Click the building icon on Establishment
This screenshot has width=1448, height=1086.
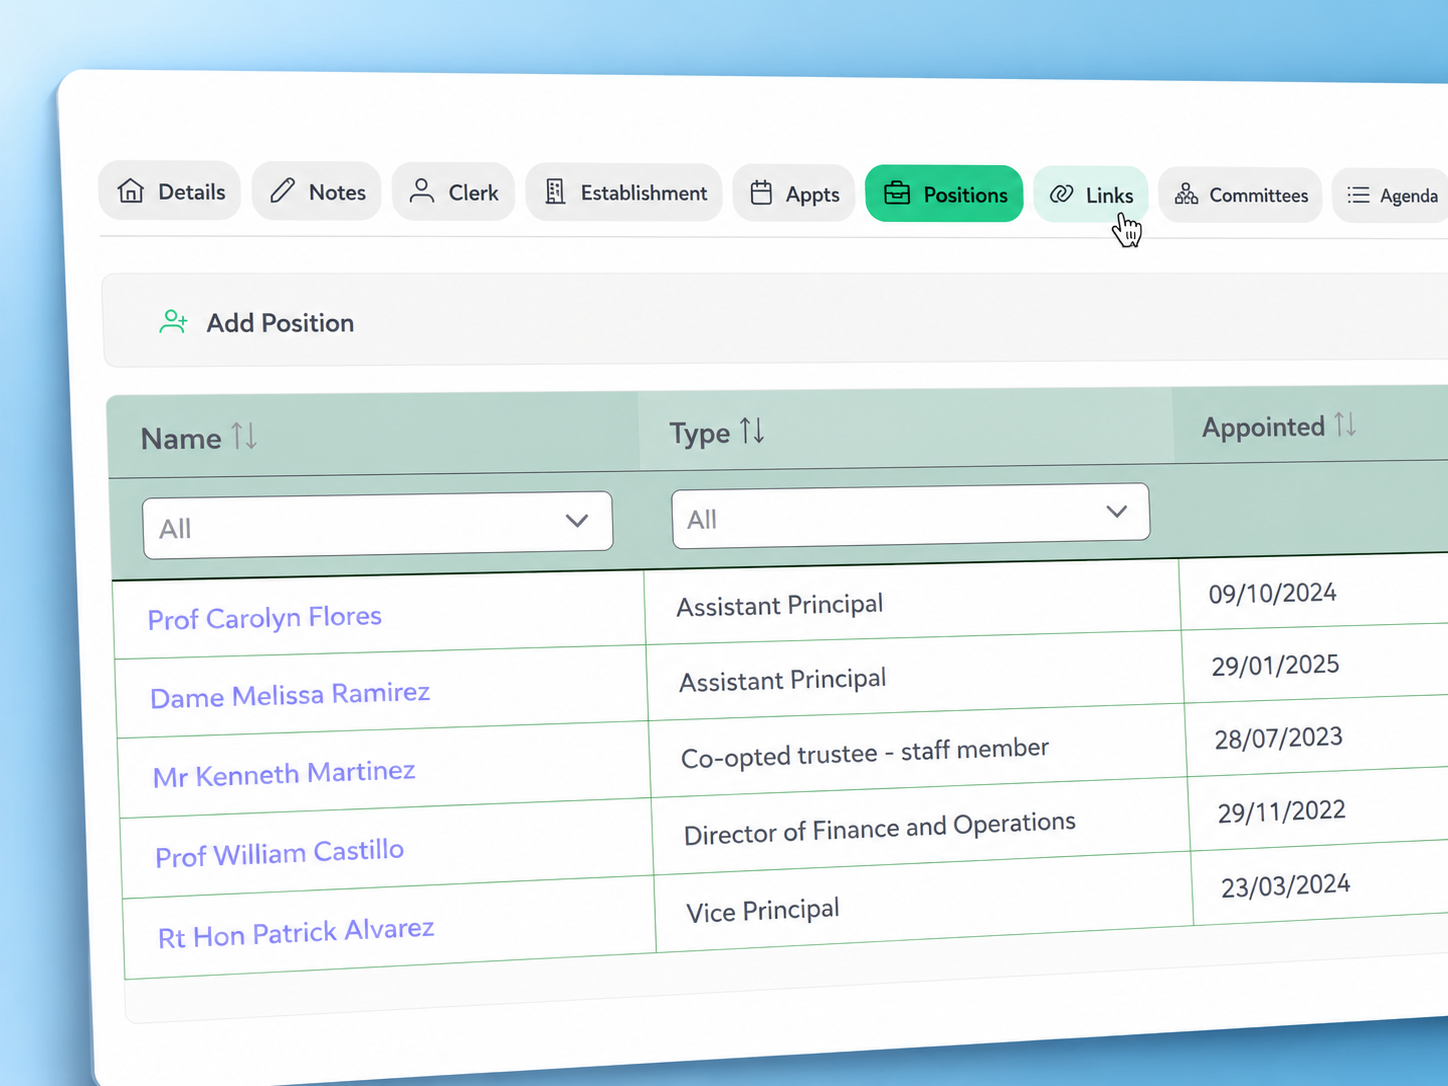tap(555, 192)
